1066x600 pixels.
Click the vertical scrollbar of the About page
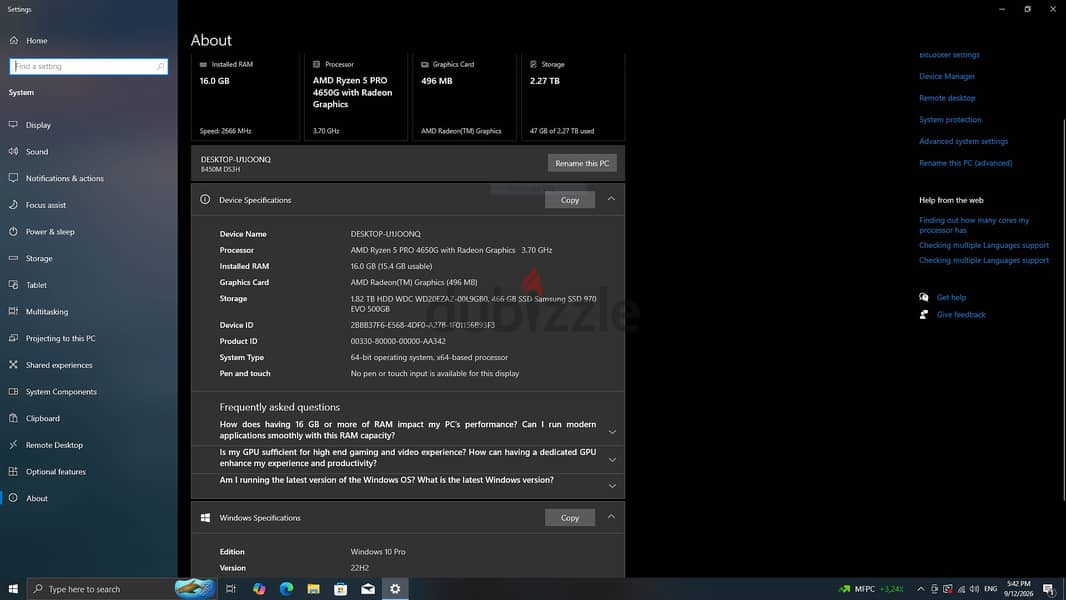tap(1063, 309)
